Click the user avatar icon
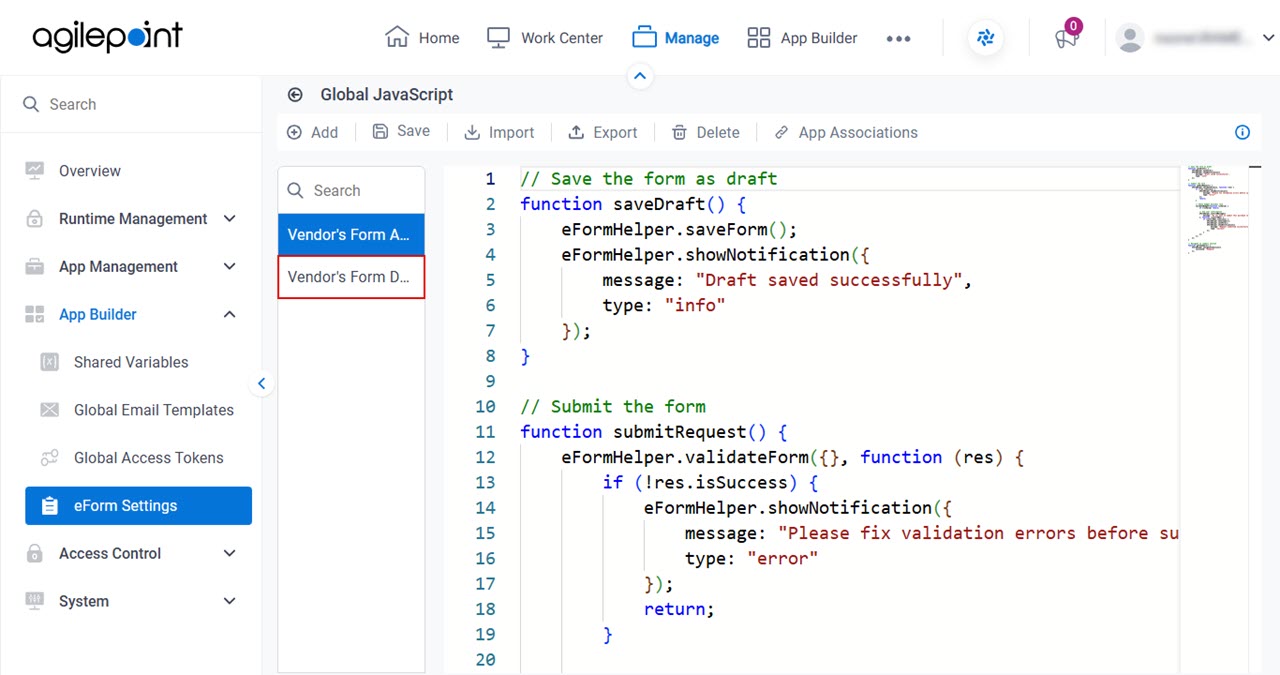The image size is (1280, 675). [1130, 38]
